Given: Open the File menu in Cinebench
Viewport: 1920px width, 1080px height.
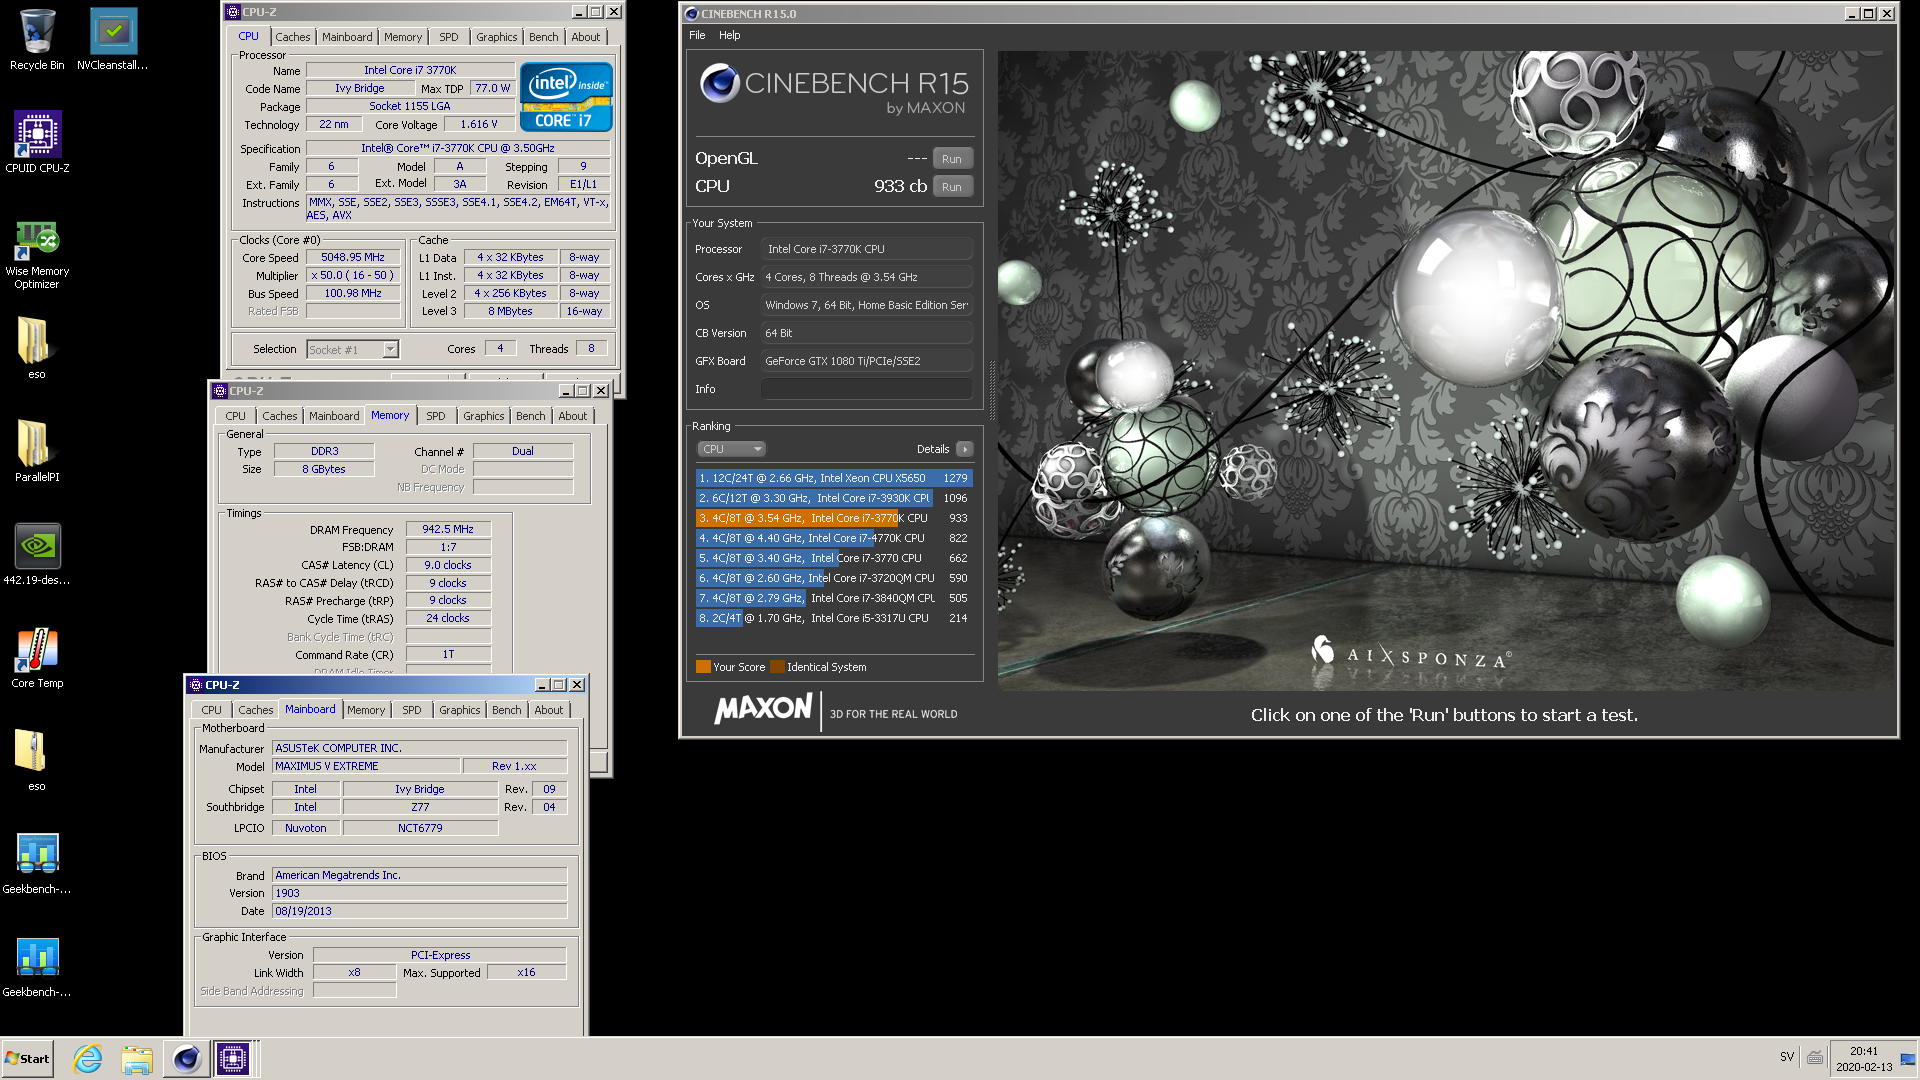Looking at the screenshot, I should tap(697, 35).
